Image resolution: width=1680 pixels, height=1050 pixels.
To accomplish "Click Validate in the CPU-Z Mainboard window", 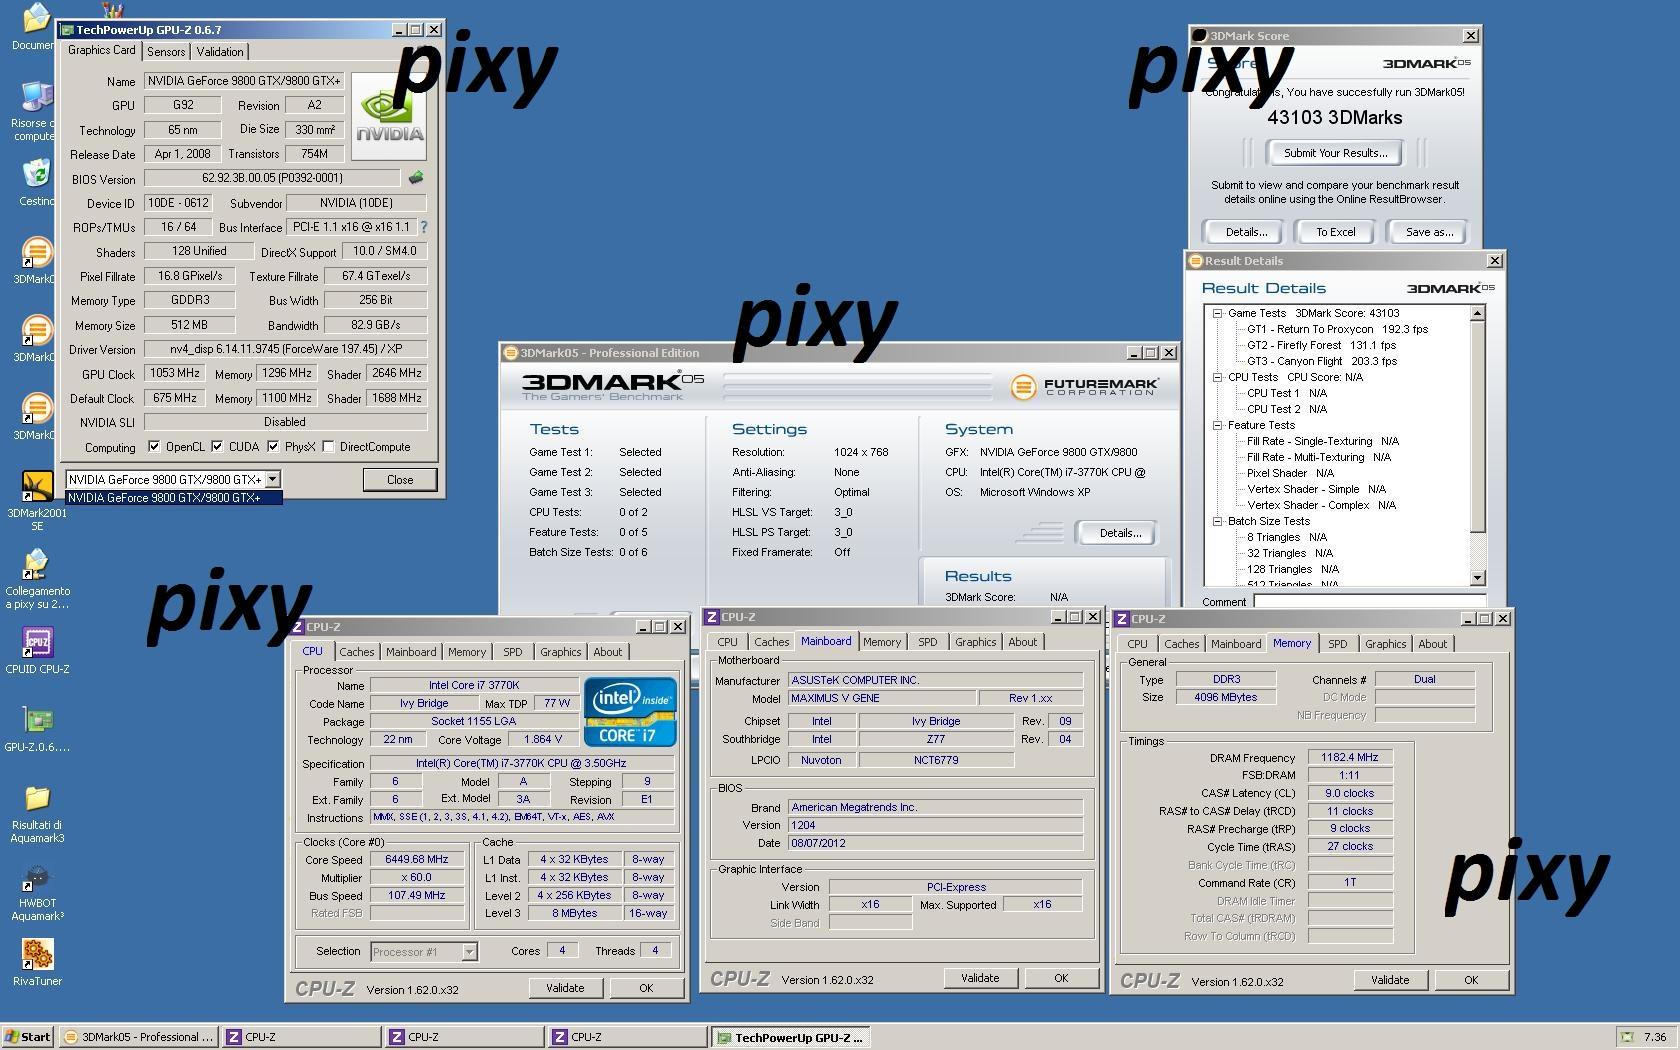I will [980, 978].
